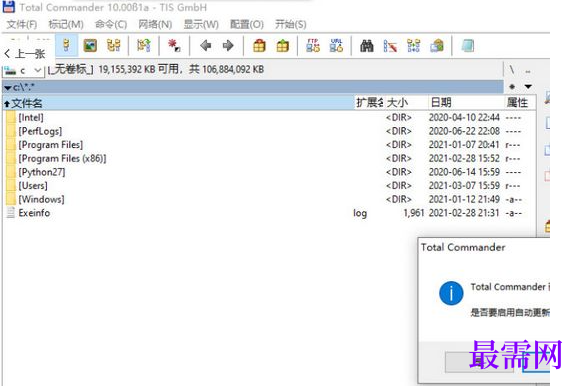Sort by 扩展名 column header
The height and width of the screenshot is (386, 581).
pos(369,103)
